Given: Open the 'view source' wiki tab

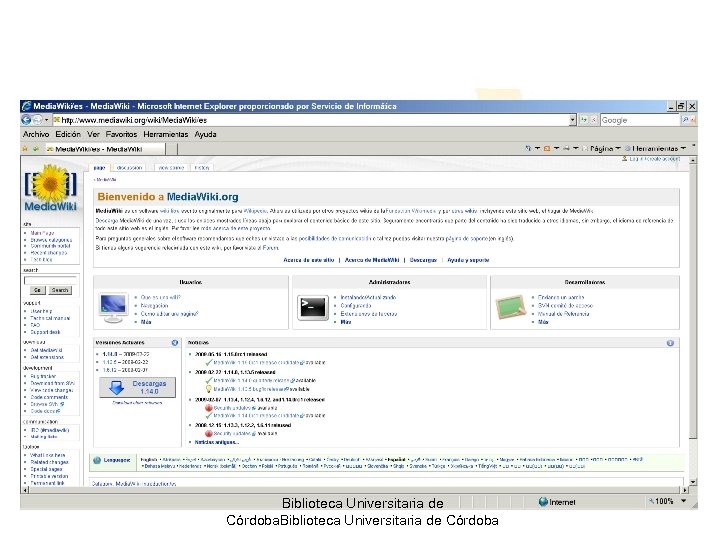Looking at the screenshot, I should click(171, 168).
